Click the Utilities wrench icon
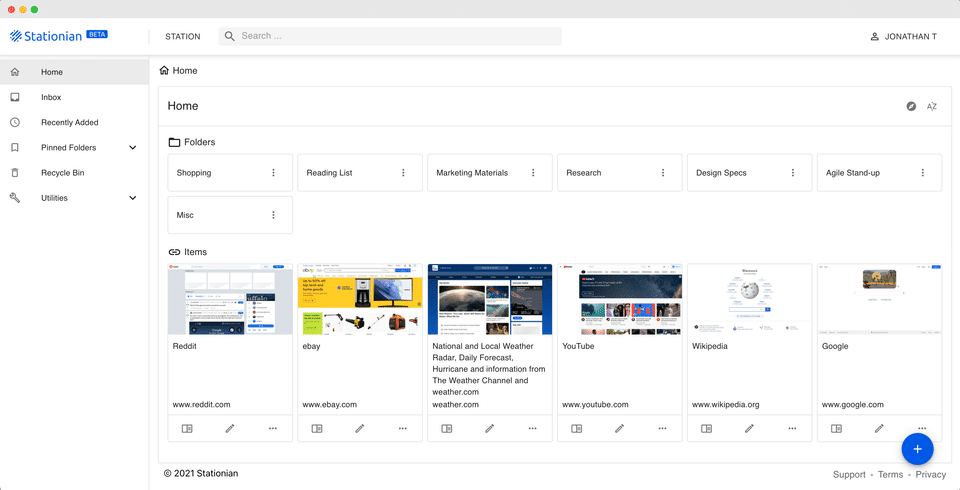The height and width of the screenshot is (490, 960). (15, 198)
